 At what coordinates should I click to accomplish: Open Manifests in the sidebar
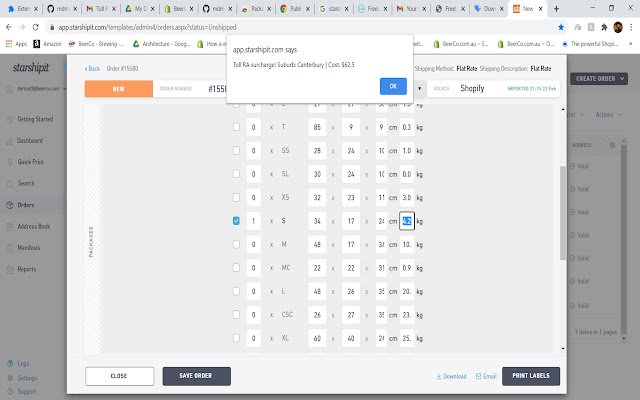(29, 248)
